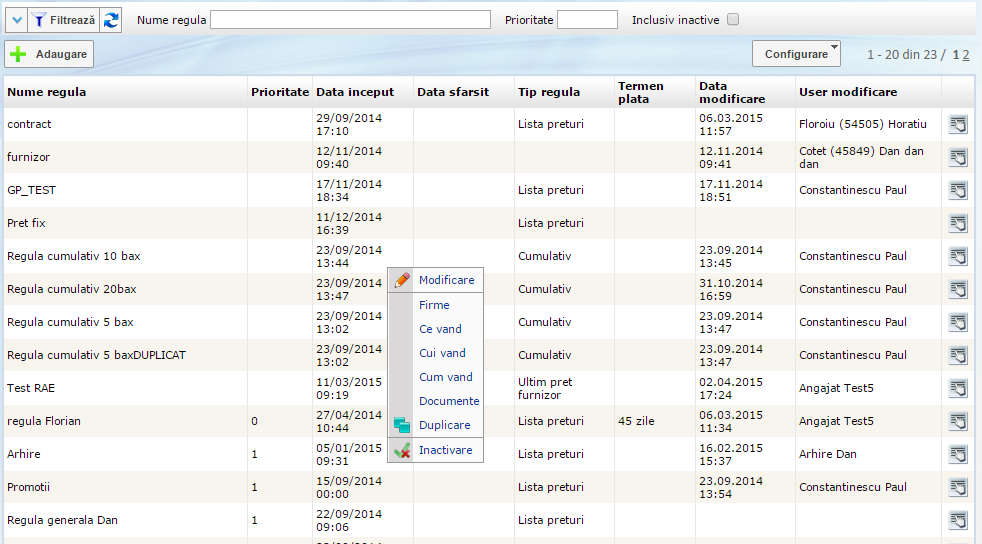Choose Modificare from the context menu
Image resolution: width=982 pixels, height=544 pixels.
pos(446,281)
